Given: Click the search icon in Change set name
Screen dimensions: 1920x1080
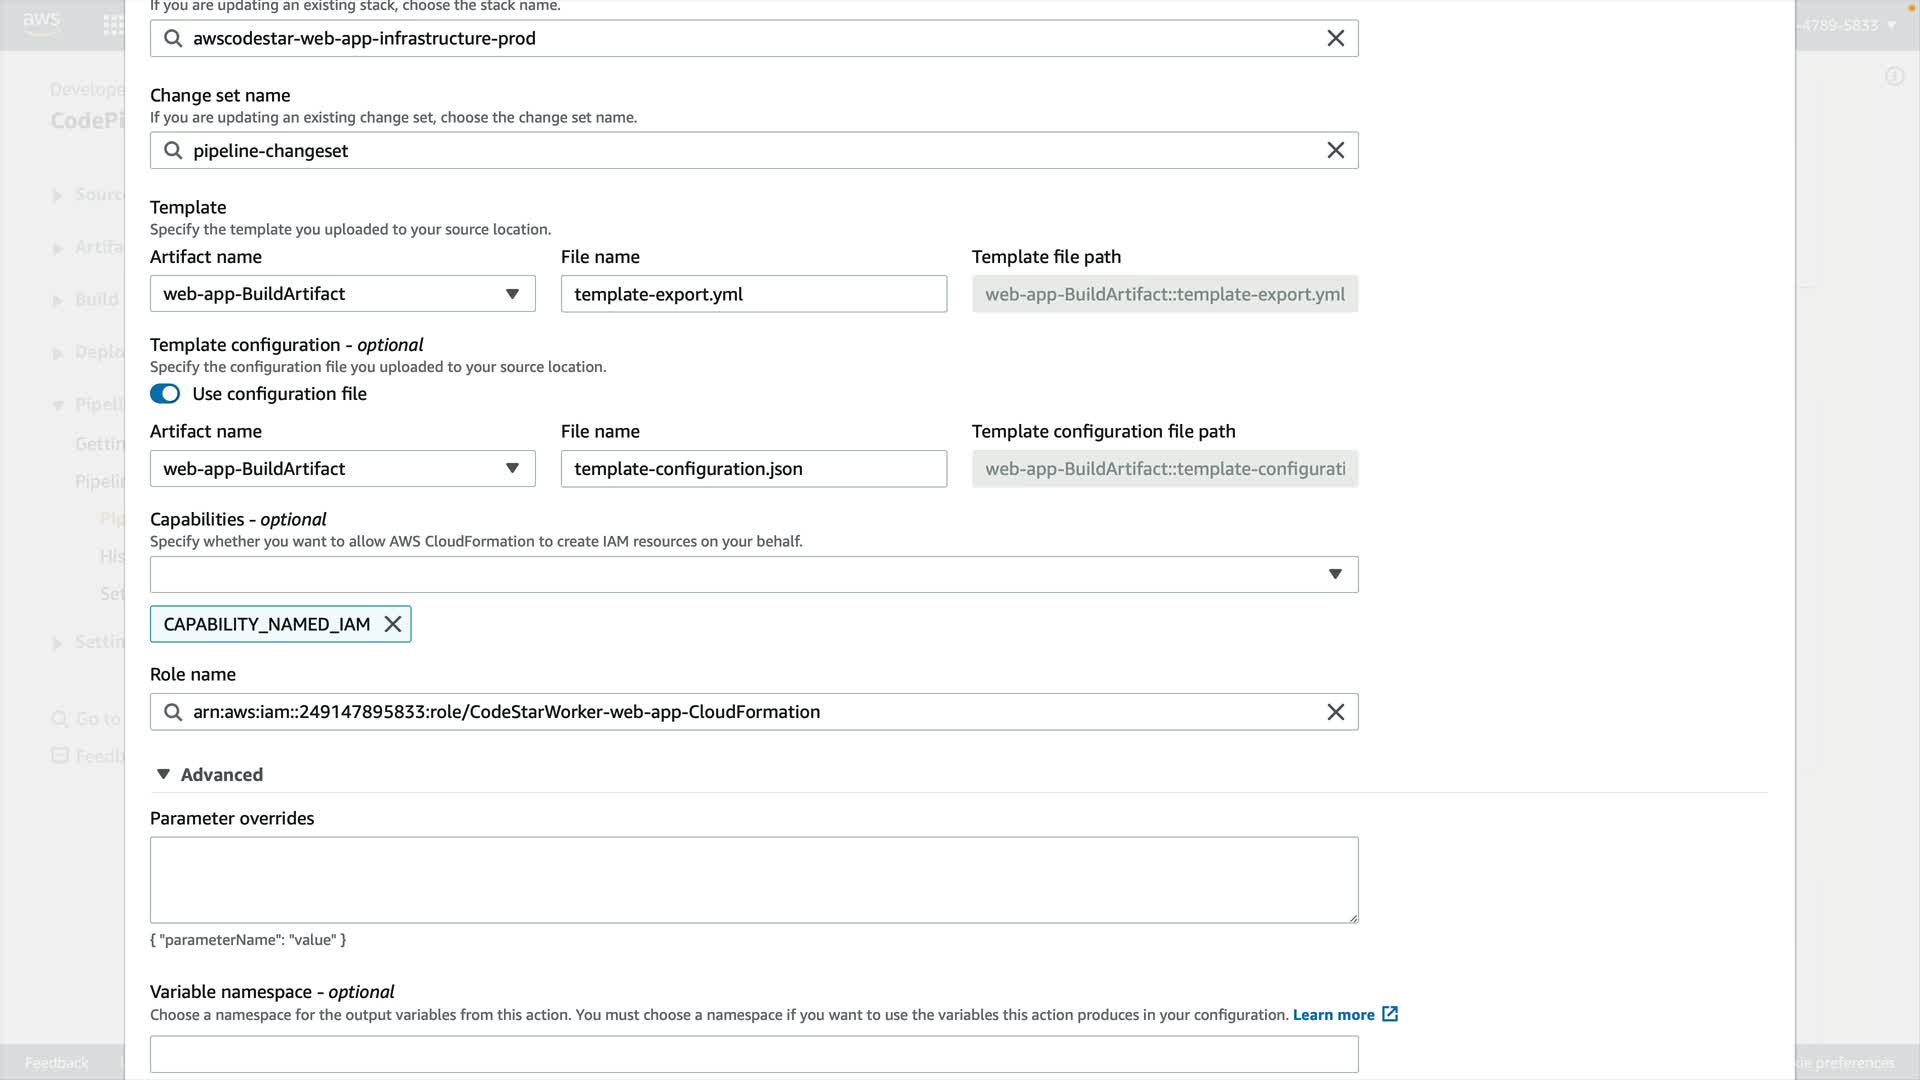Looking at the screenshot, I should [173, 150].
